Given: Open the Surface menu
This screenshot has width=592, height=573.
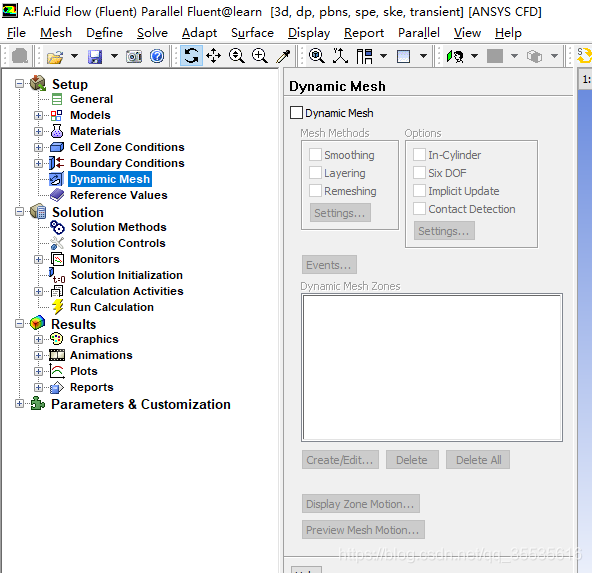Looking at the screenshot, I should [x=252, y=33].
